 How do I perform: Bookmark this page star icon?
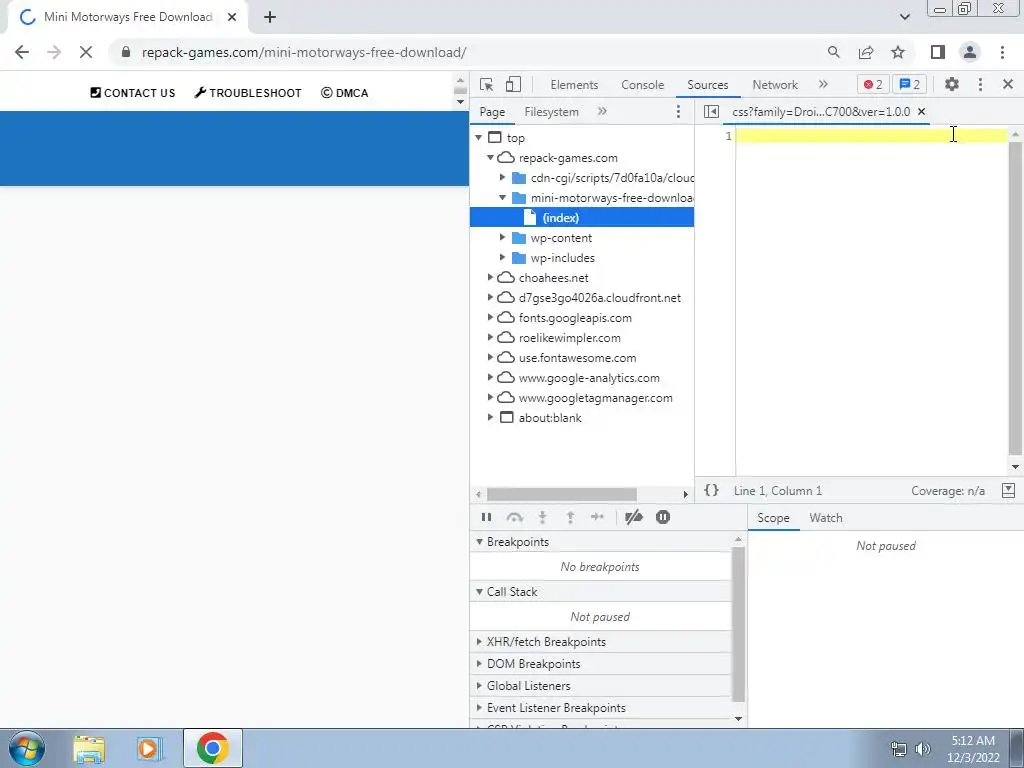point(899,52)
